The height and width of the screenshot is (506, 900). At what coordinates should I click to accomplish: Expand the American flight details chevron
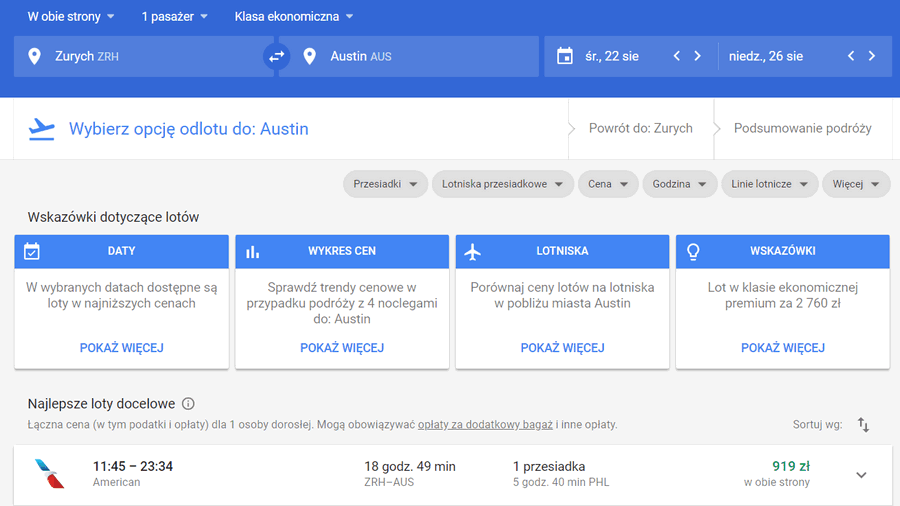[861, 474]
